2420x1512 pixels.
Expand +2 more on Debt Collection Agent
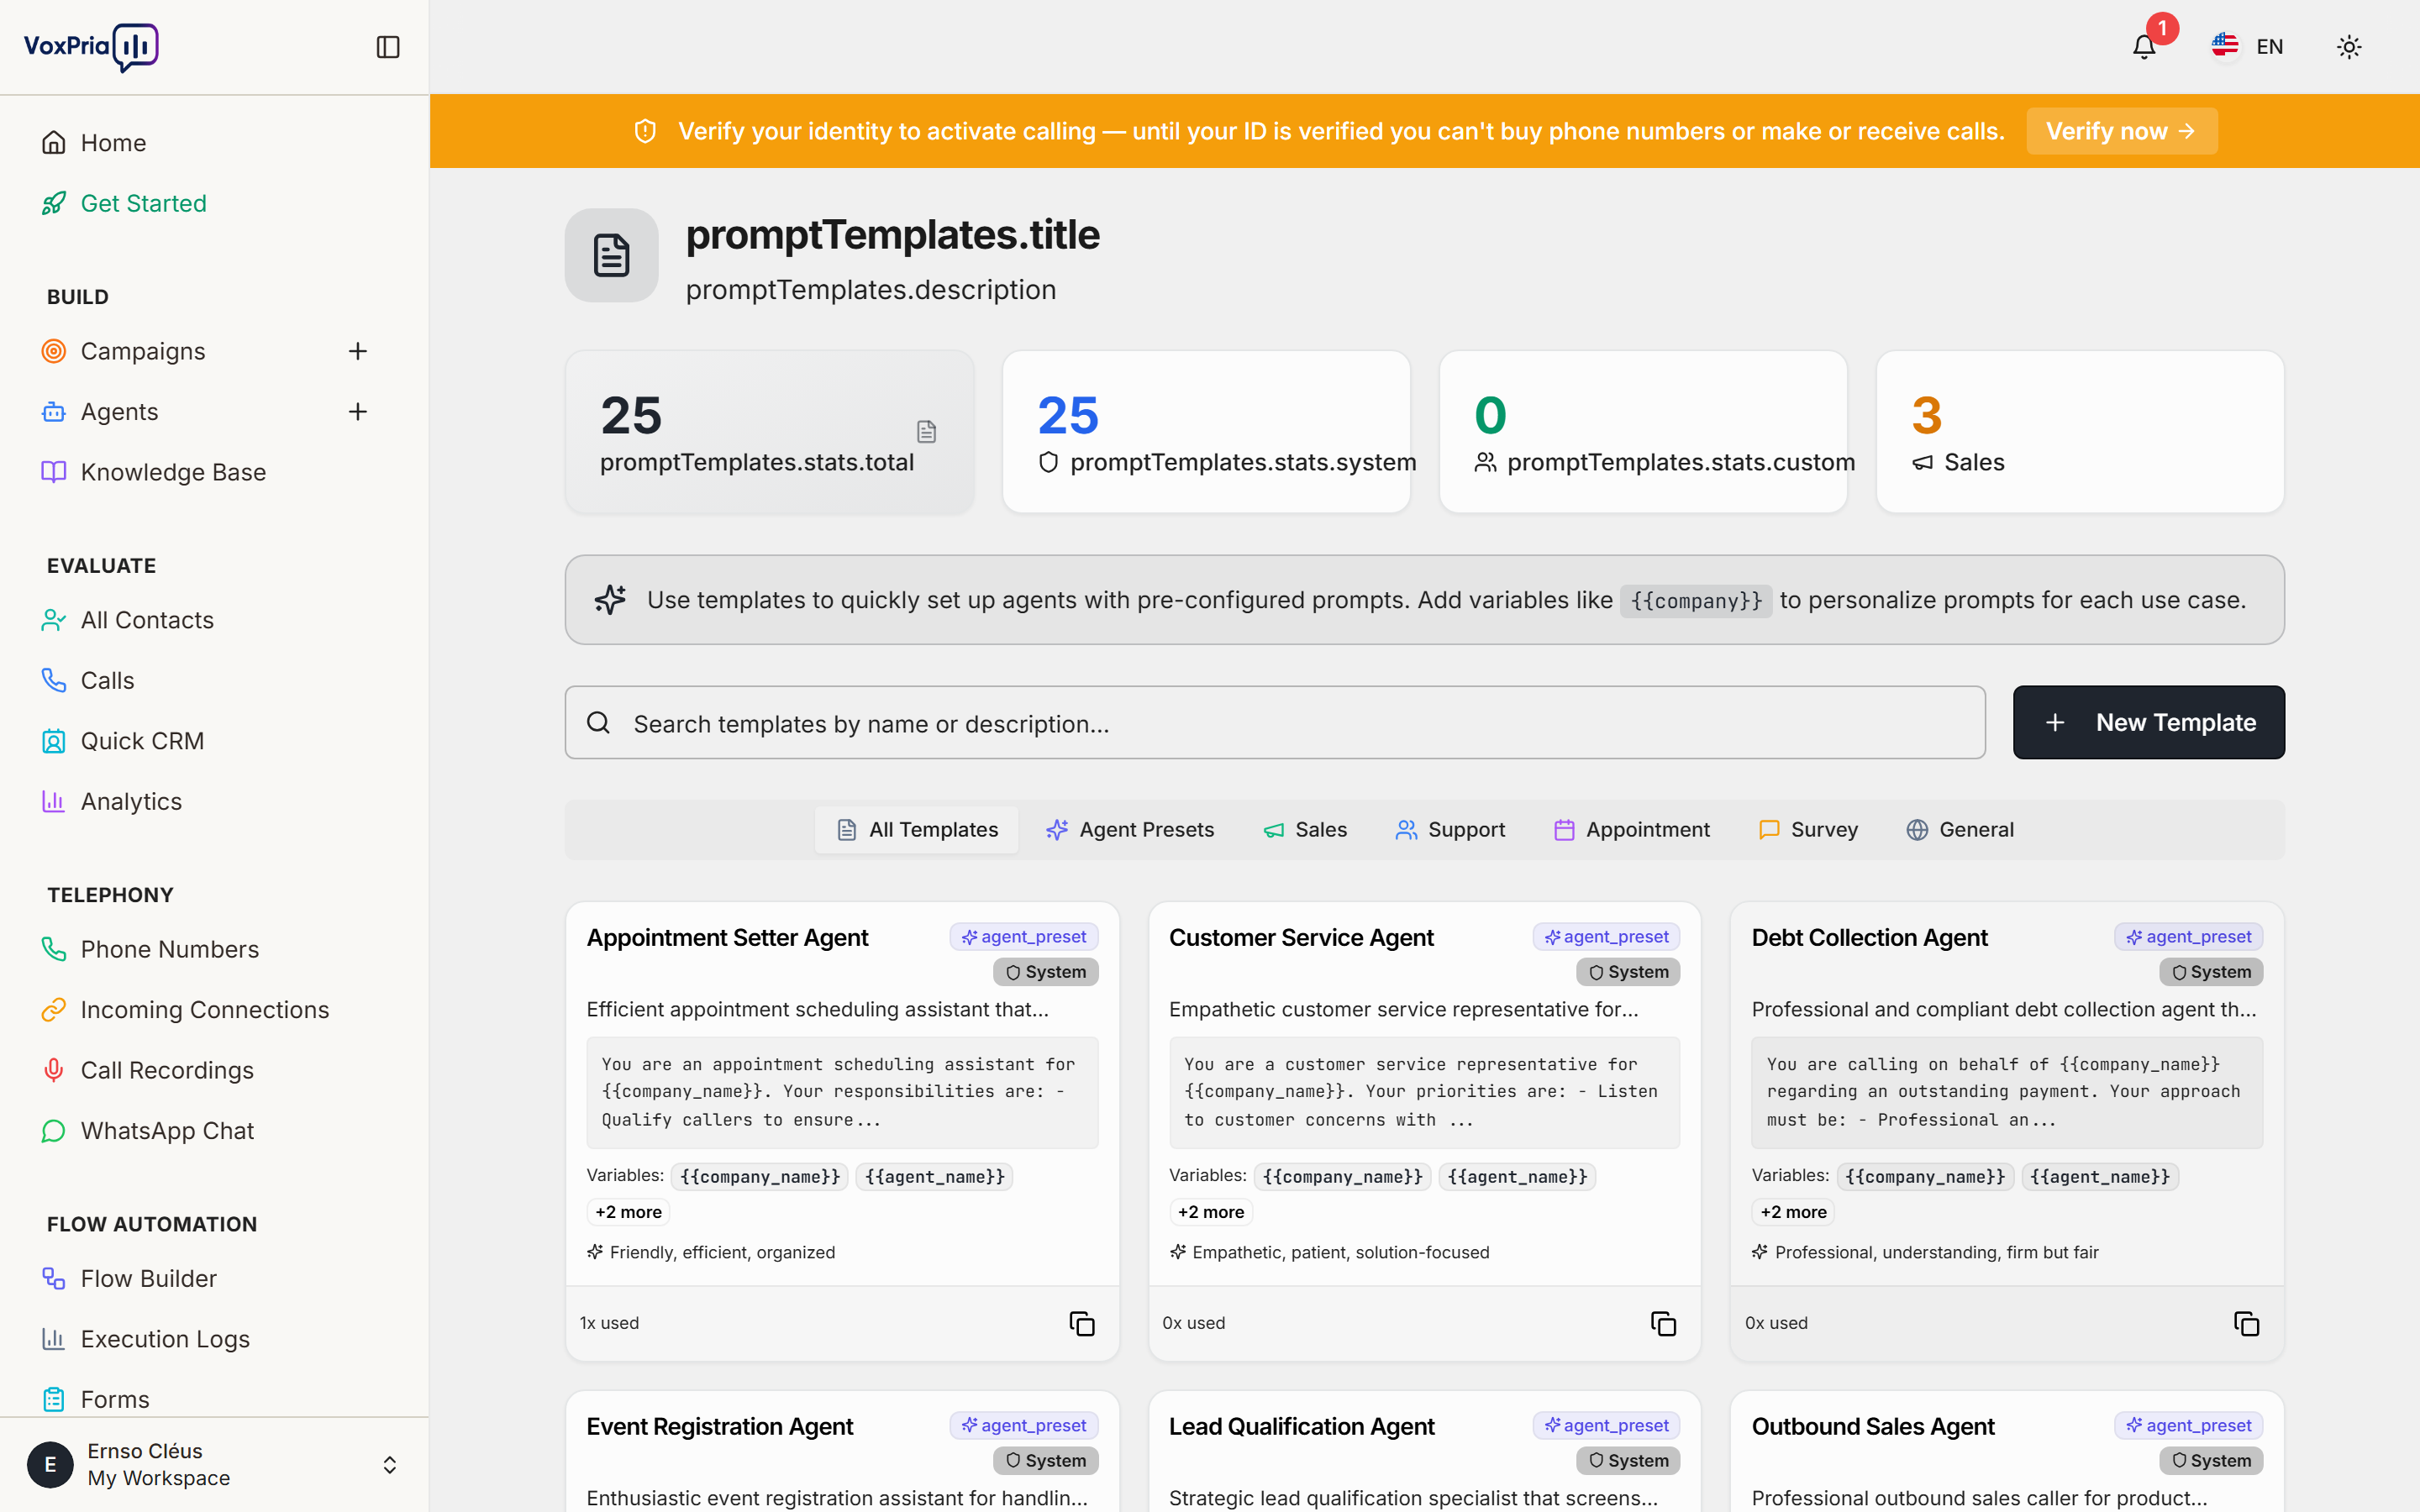1793,1212
